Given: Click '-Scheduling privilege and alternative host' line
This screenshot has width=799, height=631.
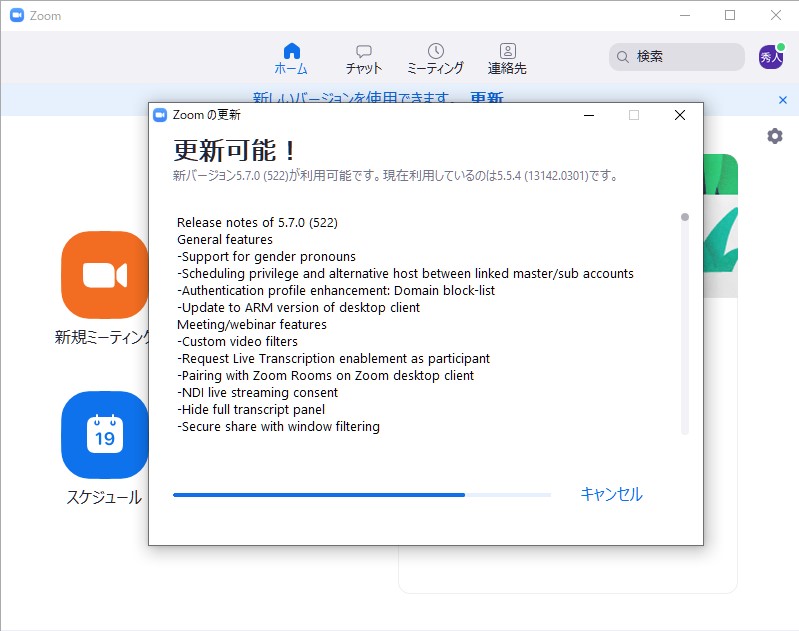Looking at the screenshot, I should 405,274.
